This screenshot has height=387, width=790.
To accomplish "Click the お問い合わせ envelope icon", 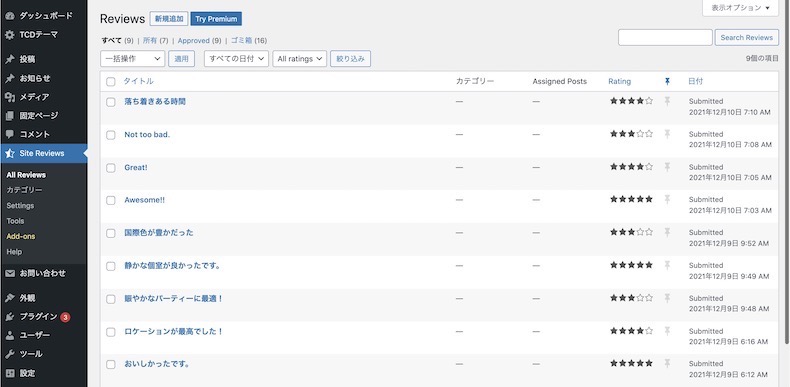I will click(x=10, y=273).
